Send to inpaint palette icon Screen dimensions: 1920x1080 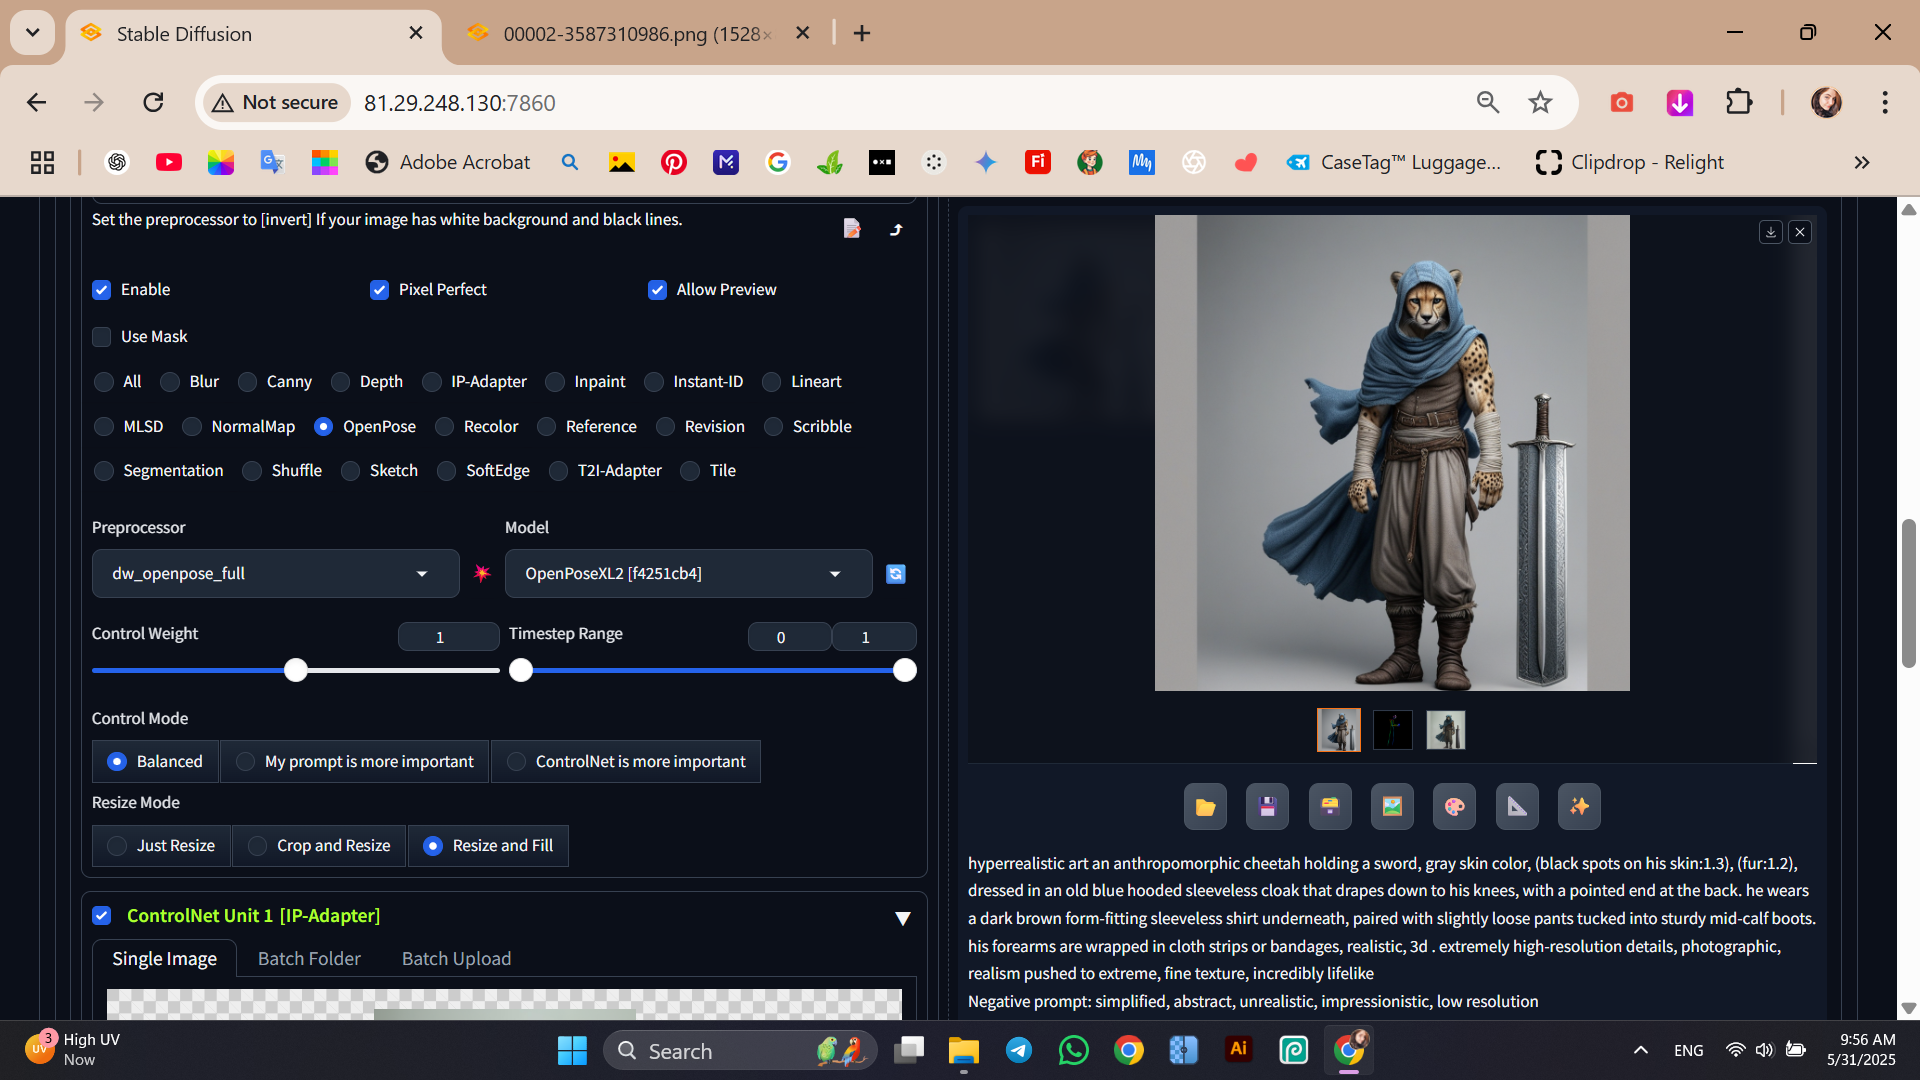tap(1454, 807)
